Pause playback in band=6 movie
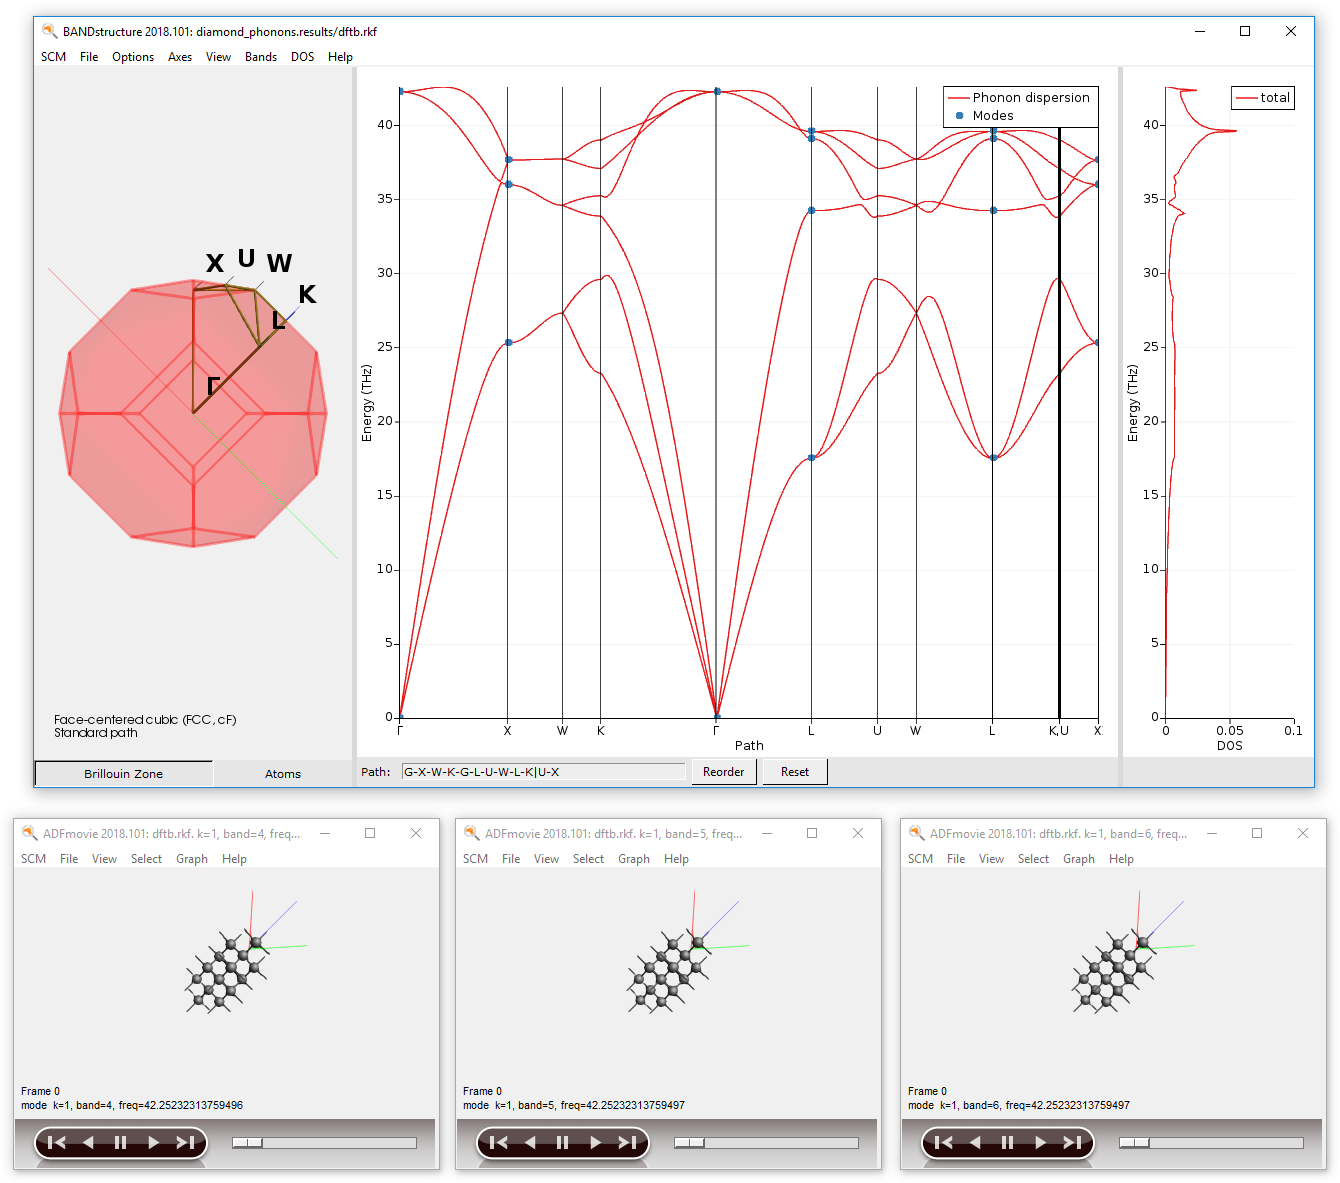The height and width of the screenshot is (1183, 1340). 1007,1143
